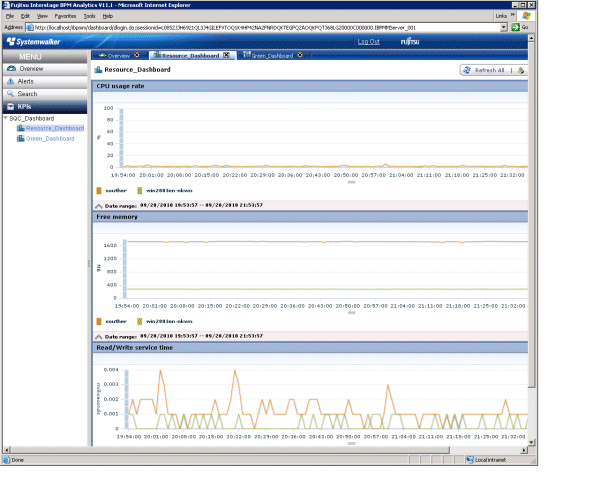Collapse CPU usage rate date range

pyautogui.click(x=99, y=204)
